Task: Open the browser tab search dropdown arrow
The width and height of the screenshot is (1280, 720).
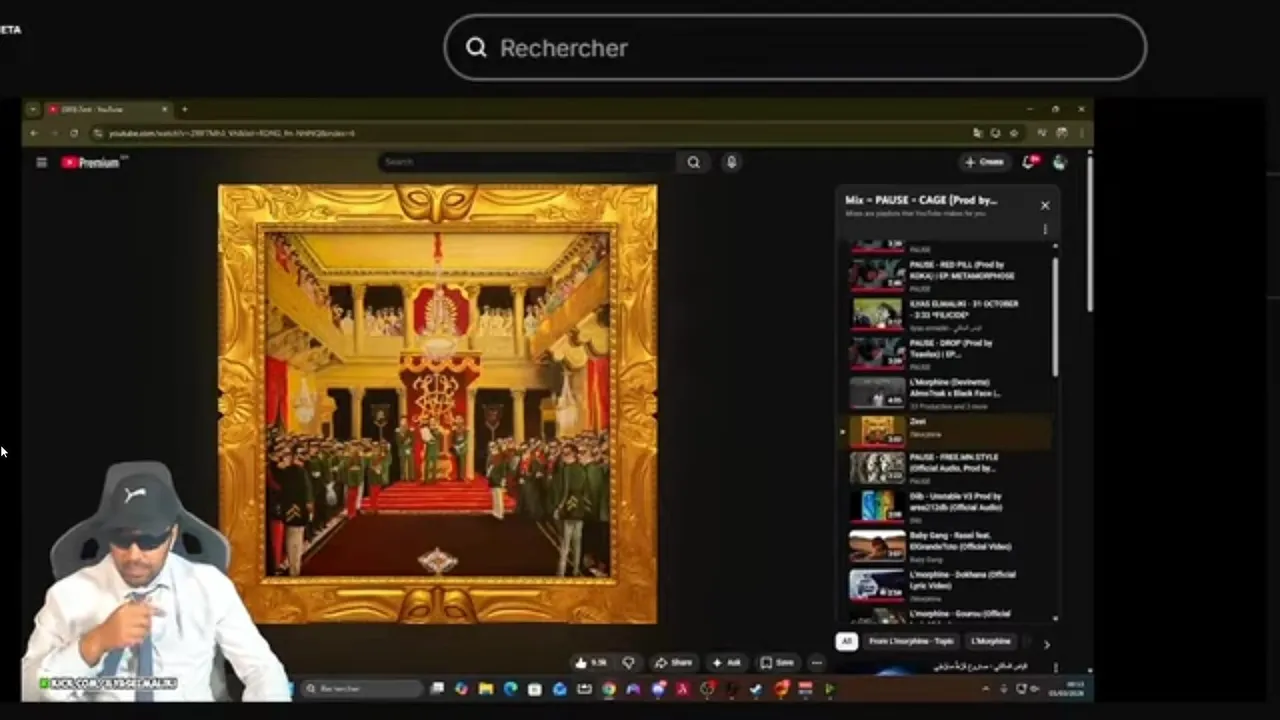Action: coord(33,109)
